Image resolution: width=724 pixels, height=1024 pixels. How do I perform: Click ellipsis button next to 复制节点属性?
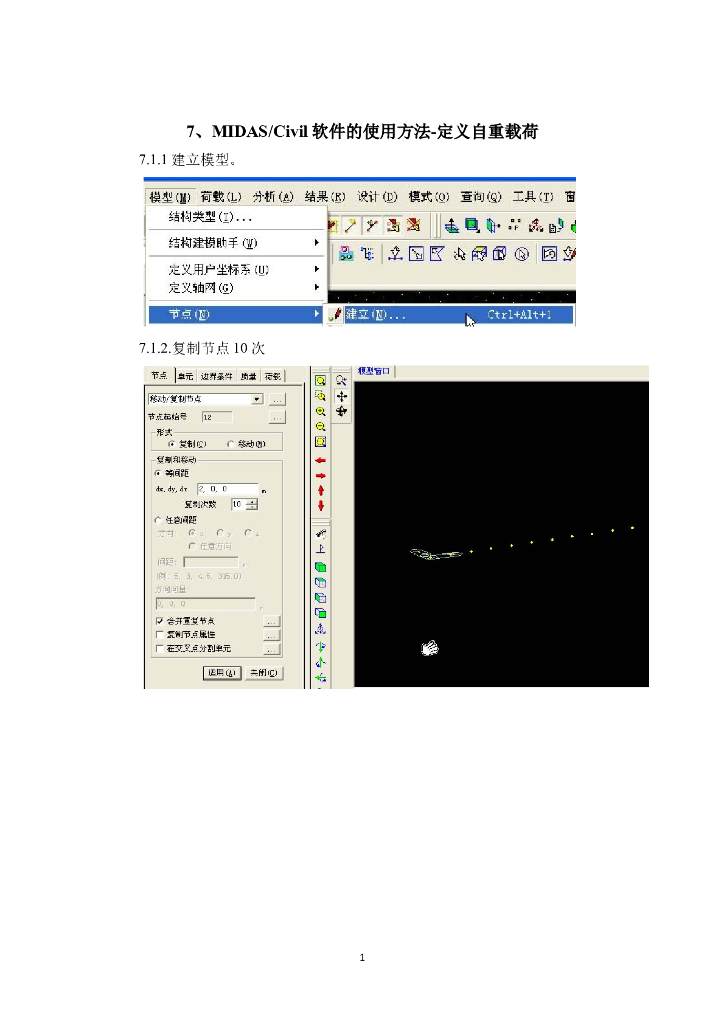(x=272, y=635)
